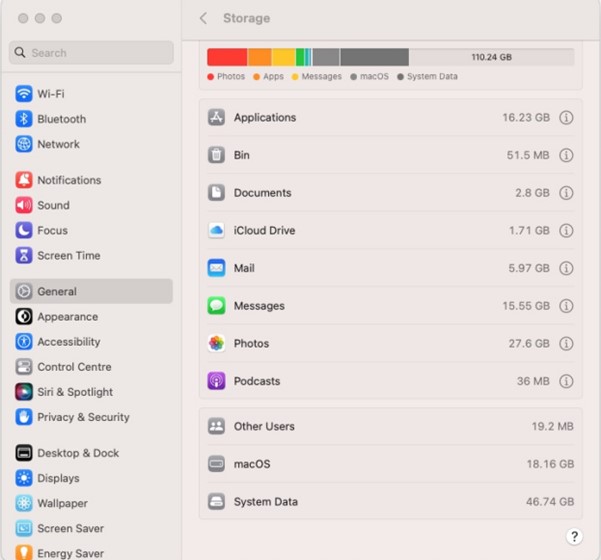Click the 110.24 GB free space label
The image size is (601, 560).
(x=491, y=57)
